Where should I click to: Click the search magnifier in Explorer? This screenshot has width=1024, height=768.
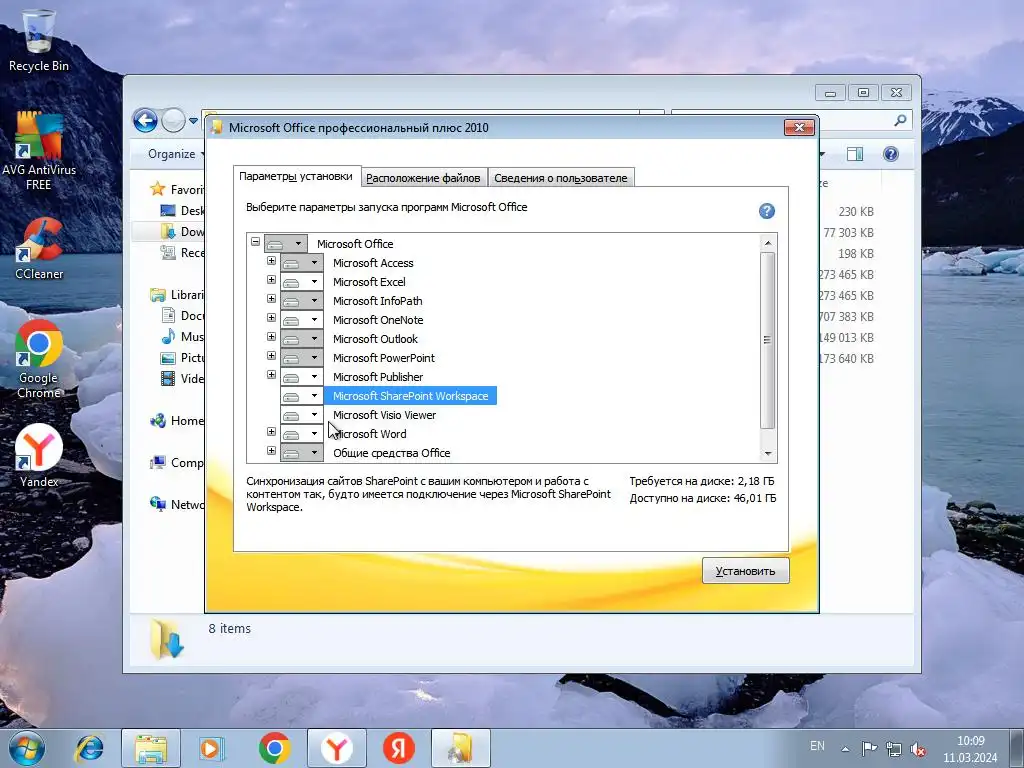(900, 120)
